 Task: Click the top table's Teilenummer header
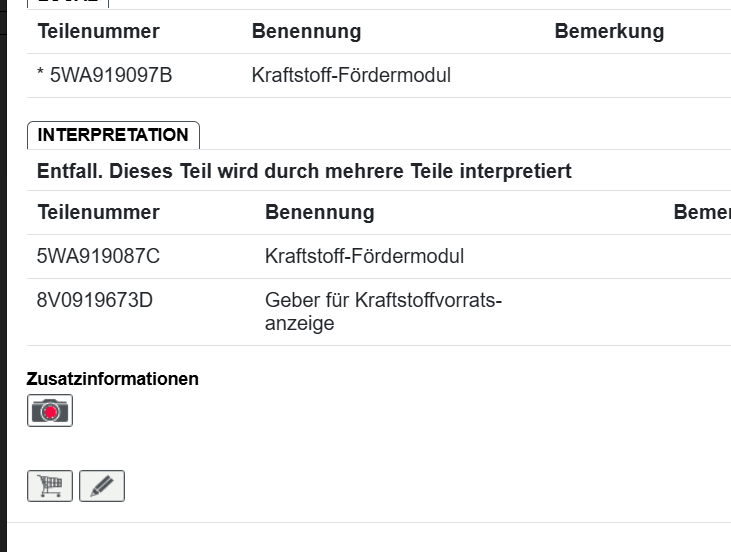point(98,31)
